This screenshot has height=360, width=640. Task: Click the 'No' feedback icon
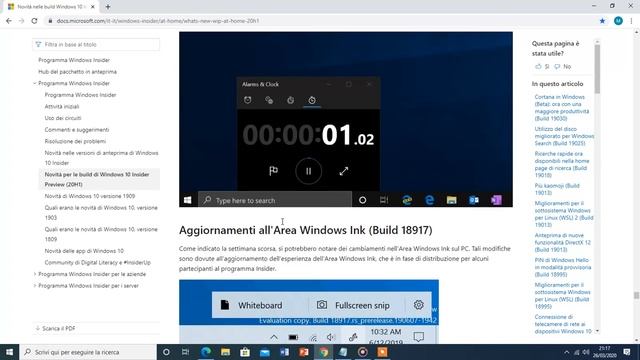coord(557,67)
